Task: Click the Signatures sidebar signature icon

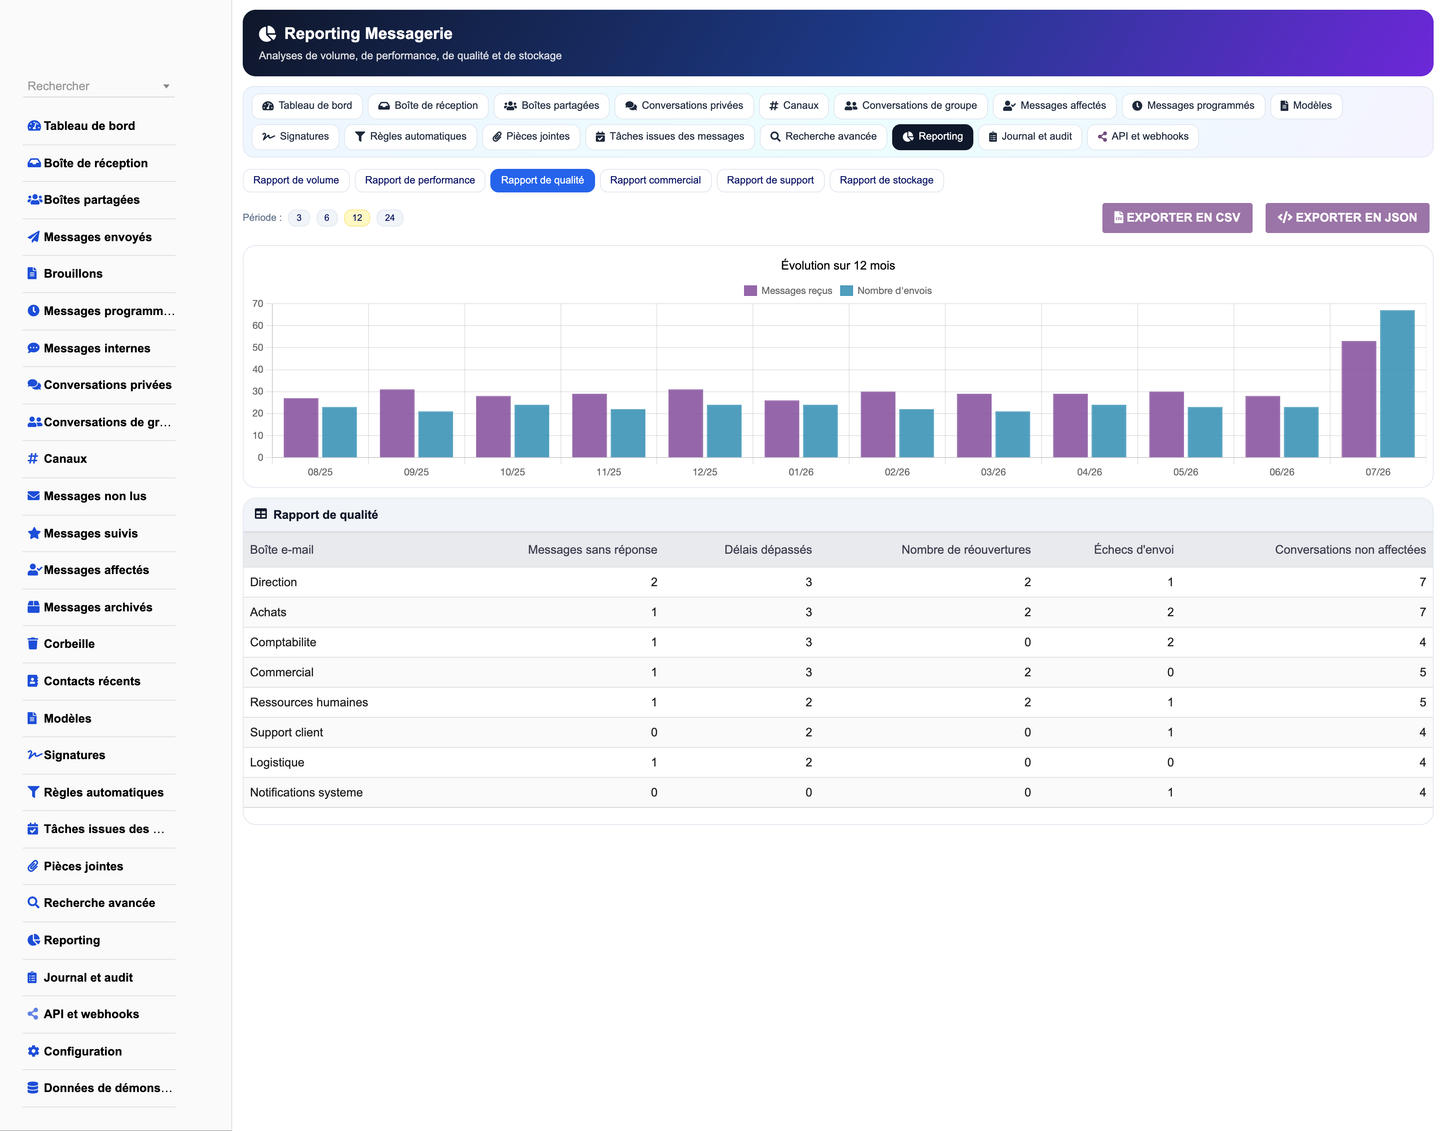Action: [34, 755]
